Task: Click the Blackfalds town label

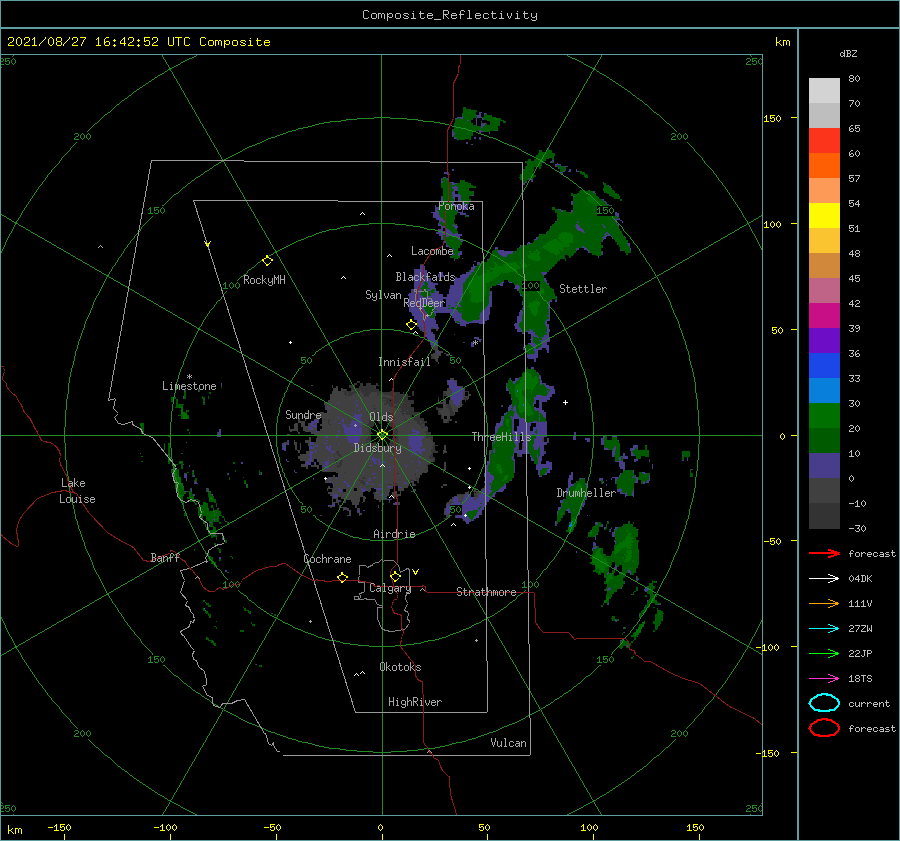Action: (x=425, y=277)
